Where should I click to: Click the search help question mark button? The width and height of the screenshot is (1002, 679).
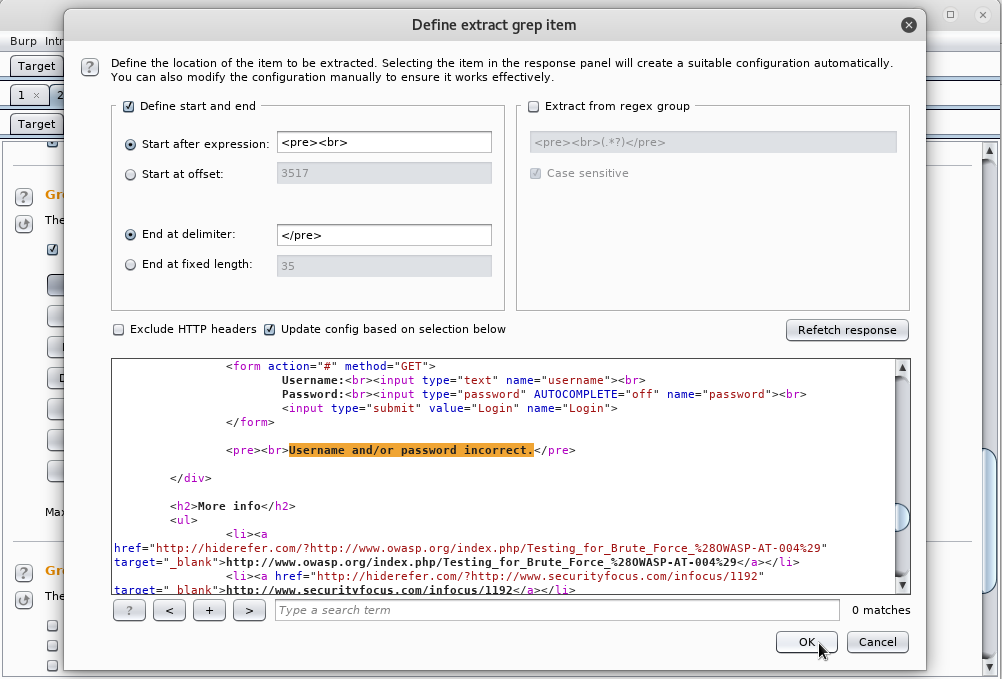(x=129, y=610)
